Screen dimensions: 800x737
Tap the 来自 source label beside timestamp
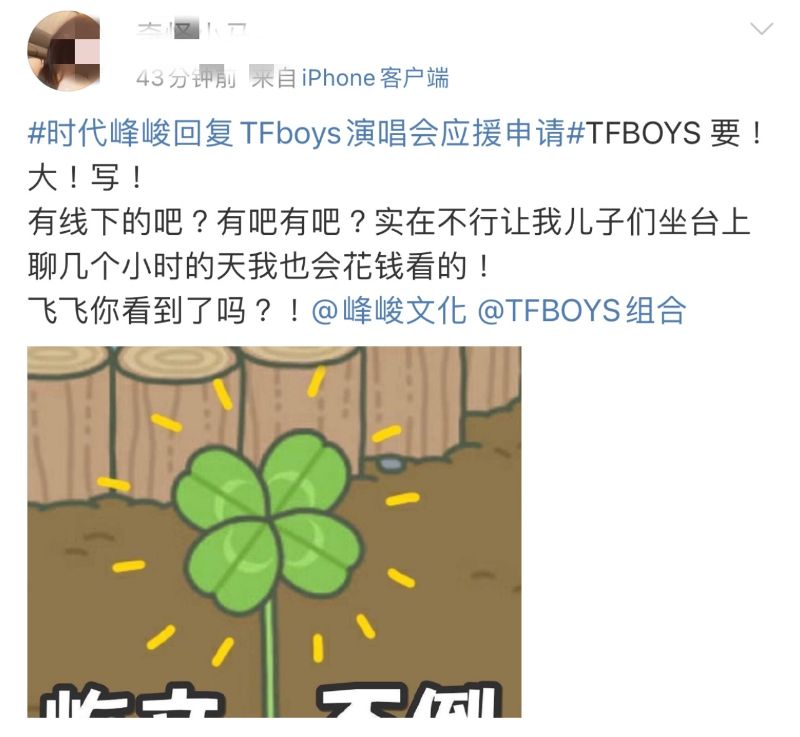pyautogui.click(x=273, y=78)
